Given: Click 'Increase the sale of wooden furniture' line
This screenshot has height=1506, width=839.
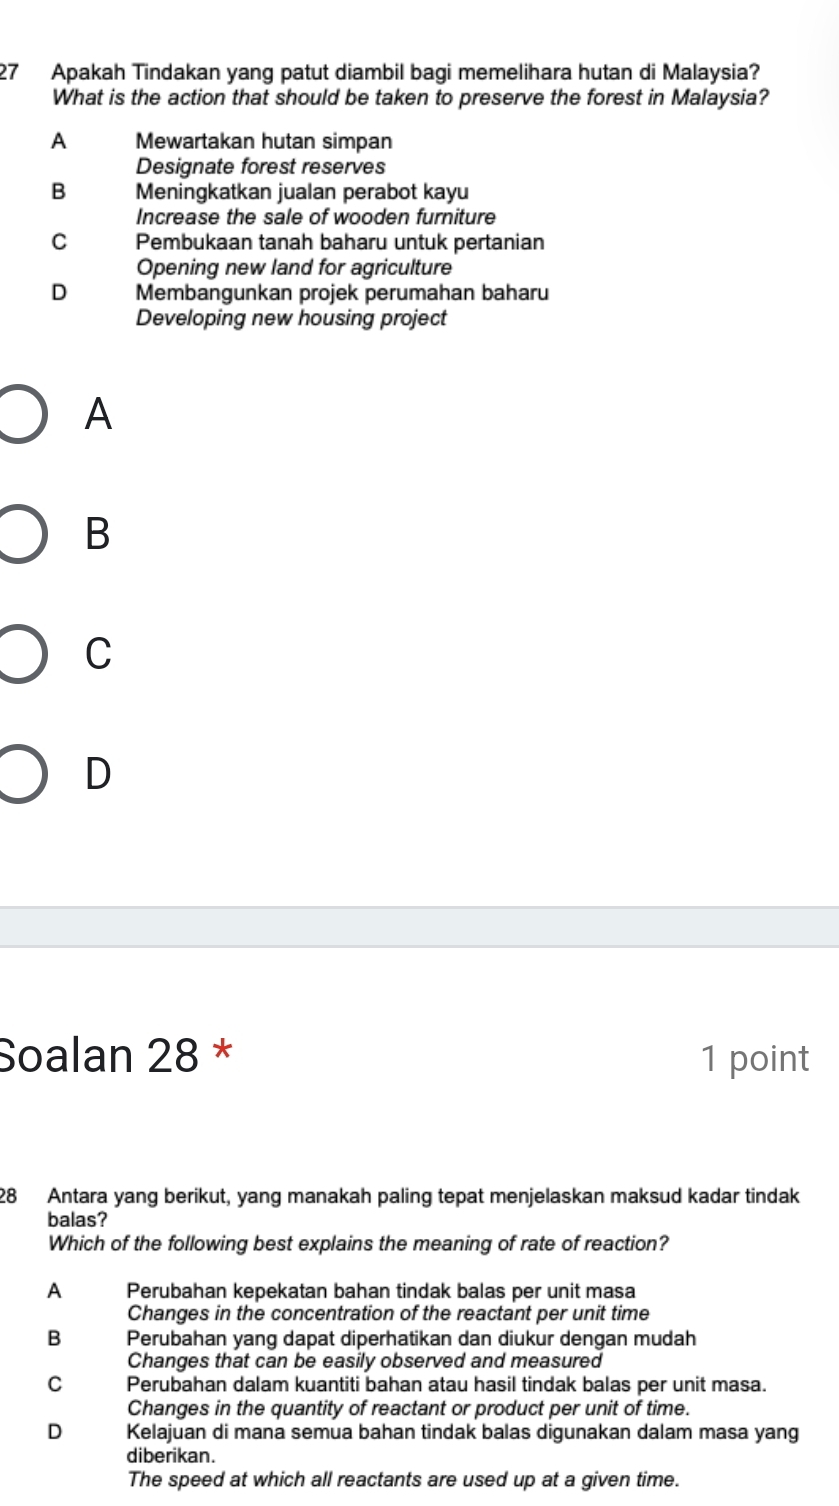Looking at the screenshot, I should 316,217.
